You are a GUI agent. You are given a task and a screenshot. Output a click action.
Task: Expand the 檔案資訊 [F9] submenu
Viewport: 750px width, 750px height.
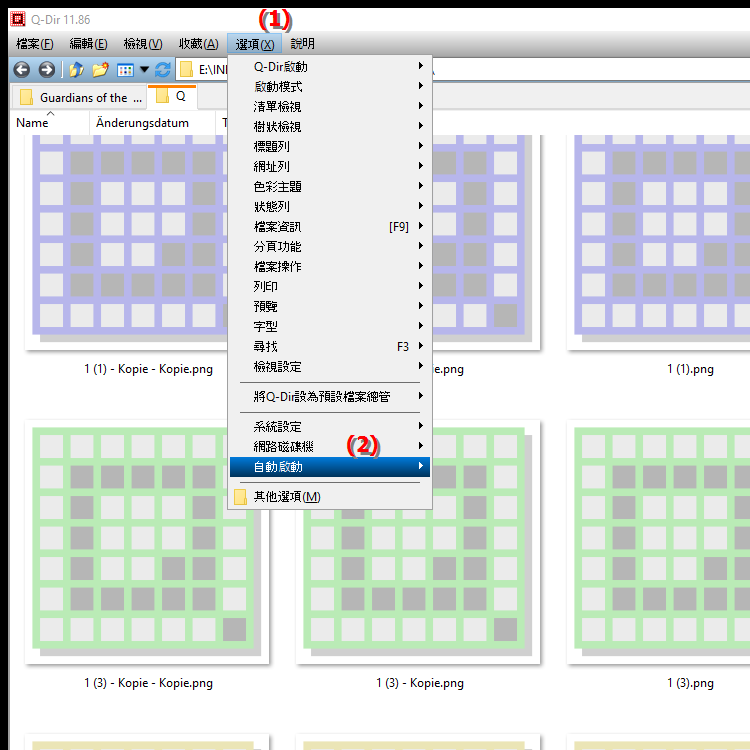pyautogui.click(x=330, y=227)
